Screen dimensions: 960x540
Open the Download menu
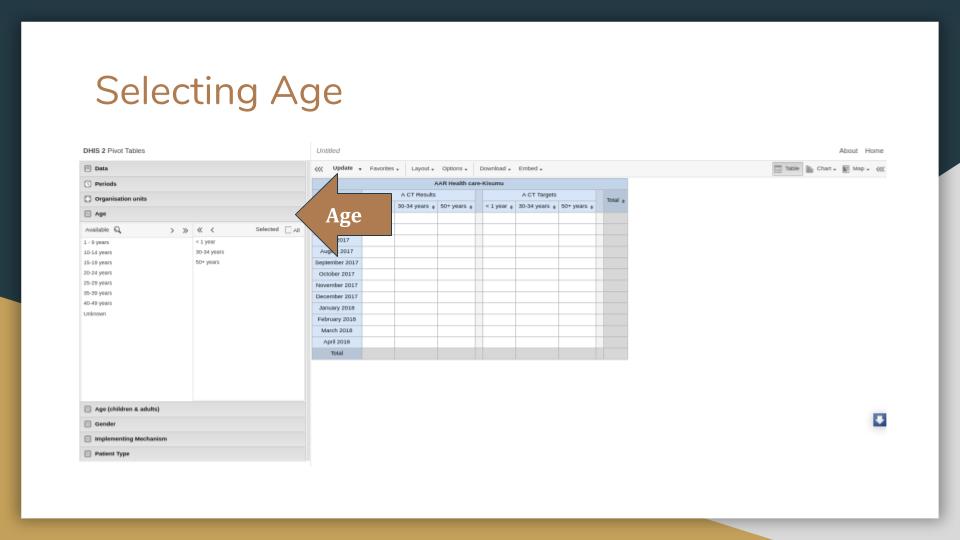(x=495, y=168)
